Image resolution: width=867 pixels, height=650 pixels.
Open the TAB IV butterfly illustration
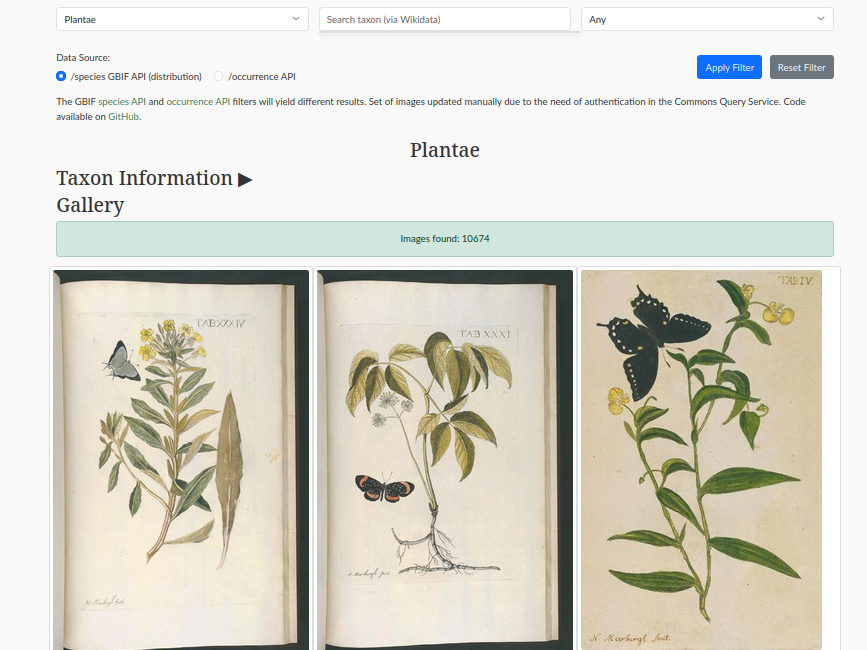(x=701, y=460)
